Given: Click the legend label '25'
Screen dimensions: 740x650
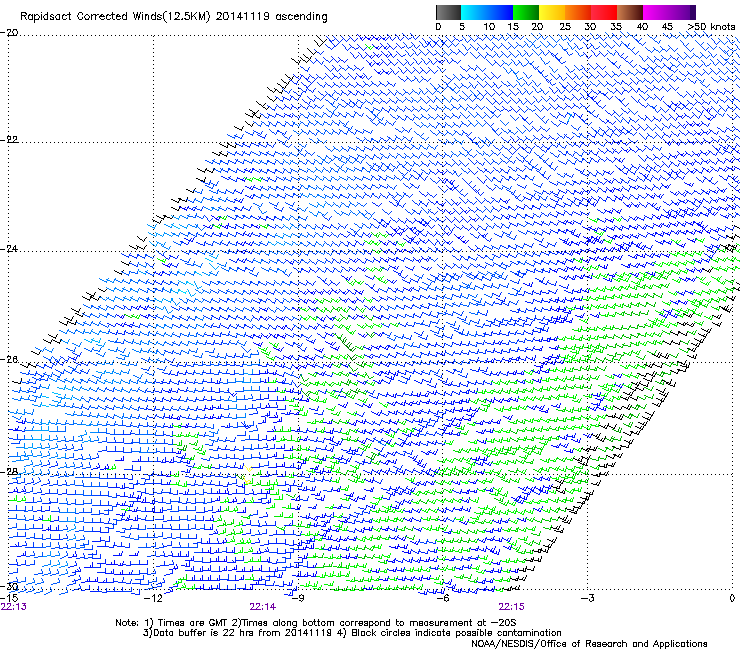Looking at the screenshot, I should tap(565, 27).
